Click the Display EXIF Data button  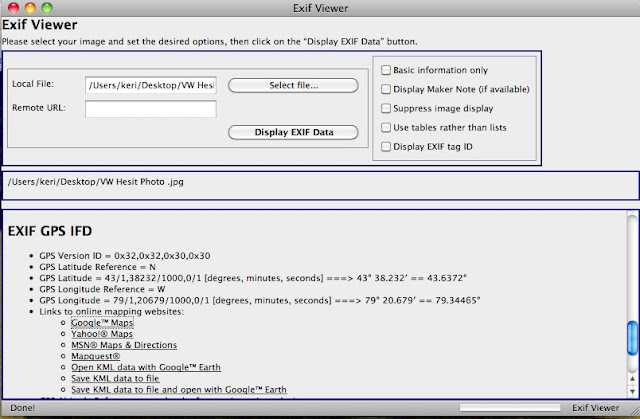point(293,132)
